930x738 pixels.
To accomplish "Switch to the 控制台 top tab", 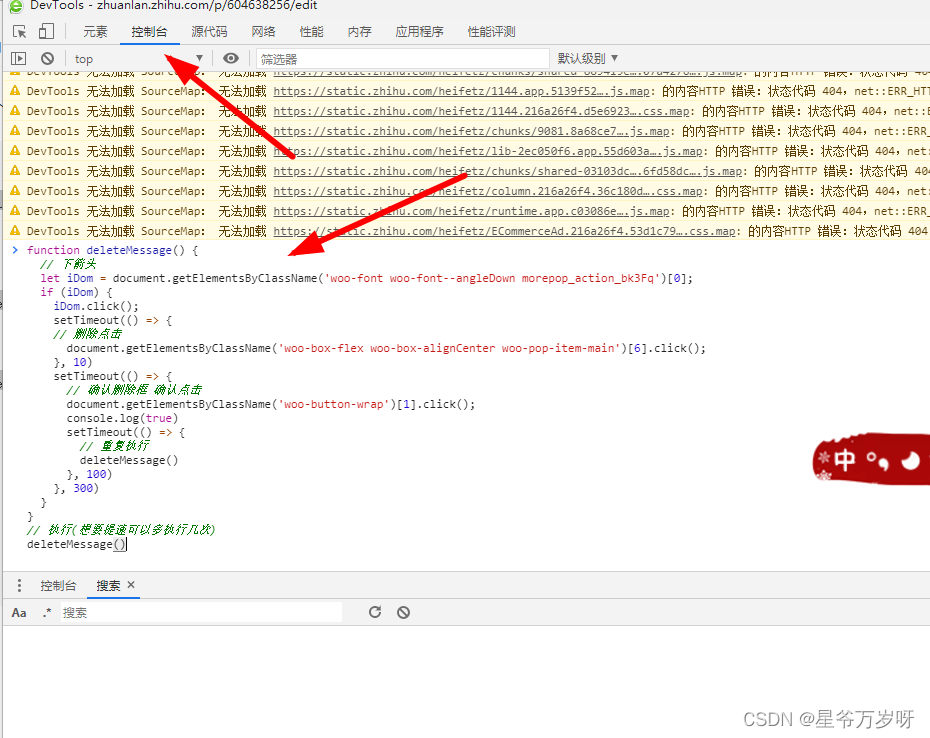I will (x=149, y=31).
